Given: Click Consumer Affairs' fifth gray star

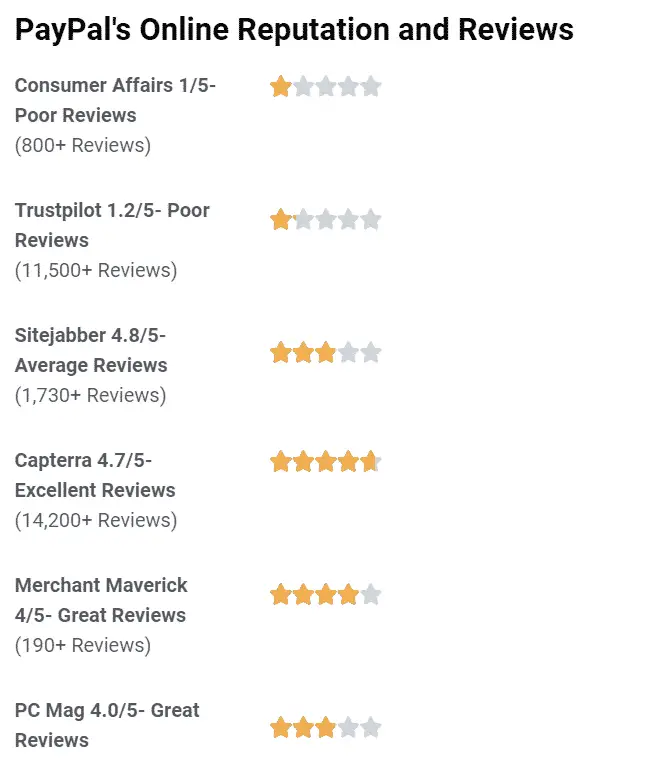Looking at the screenshot, I should (x=371, y=87).
